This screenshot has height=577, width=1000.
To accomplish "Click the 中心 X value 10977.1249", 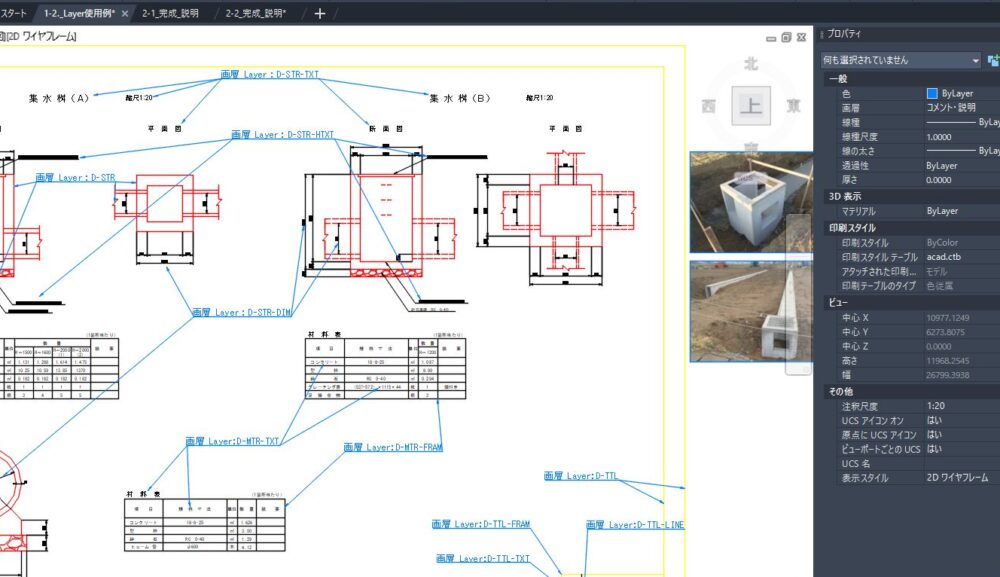I will click(x=947, y=318).
